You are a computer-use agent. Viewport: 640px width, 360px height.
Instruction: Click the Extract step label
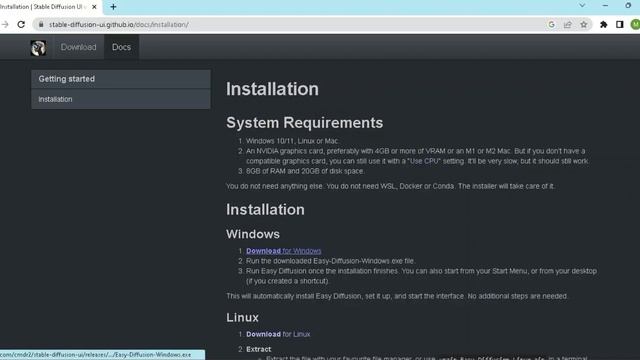point(258,349)
